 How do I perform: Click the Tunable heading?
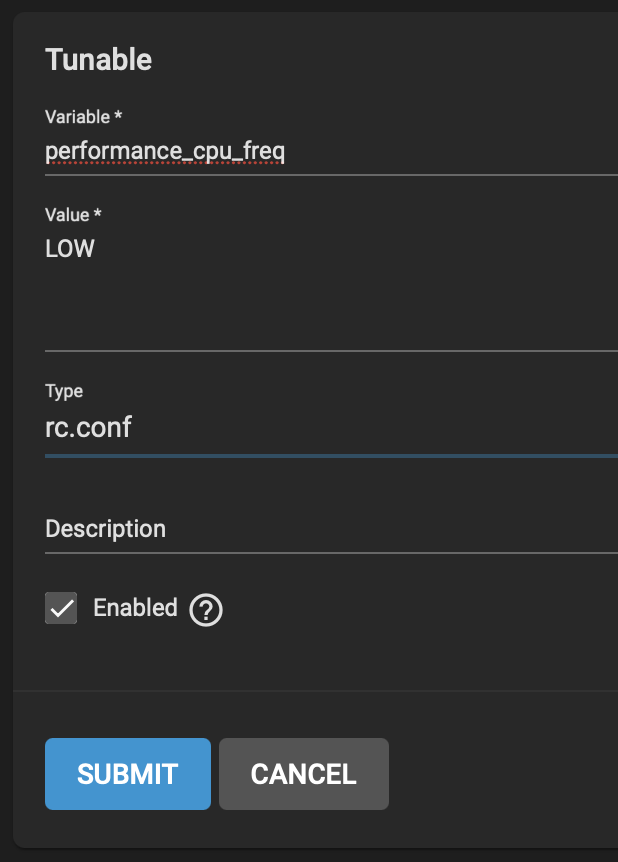pos(98,59)
